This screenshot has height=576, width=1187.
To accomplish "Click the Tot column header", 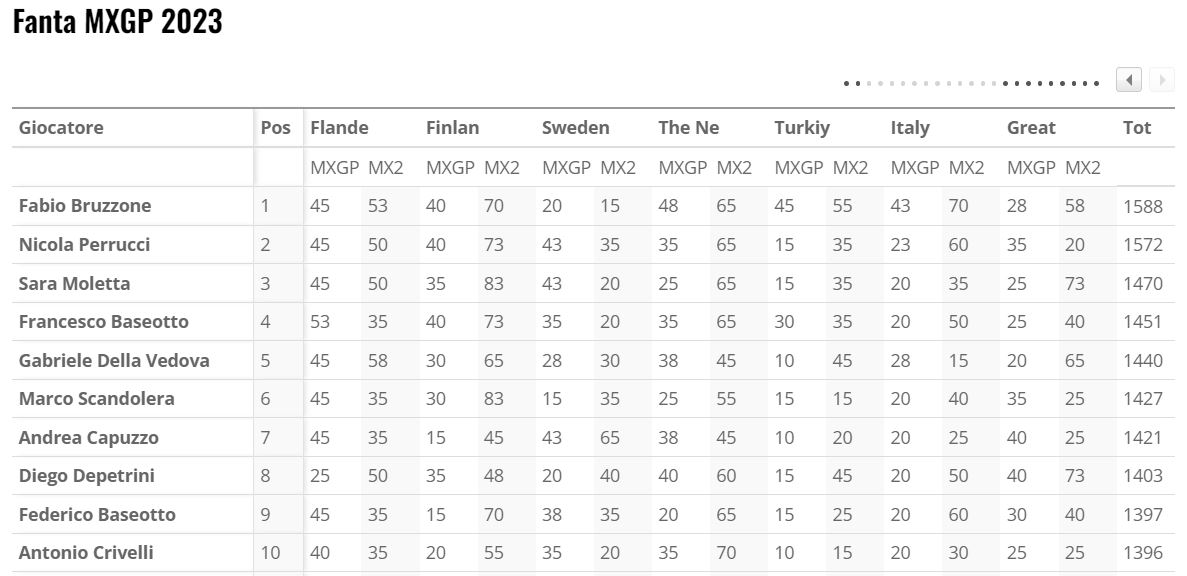I will (x=1137, y=128).
